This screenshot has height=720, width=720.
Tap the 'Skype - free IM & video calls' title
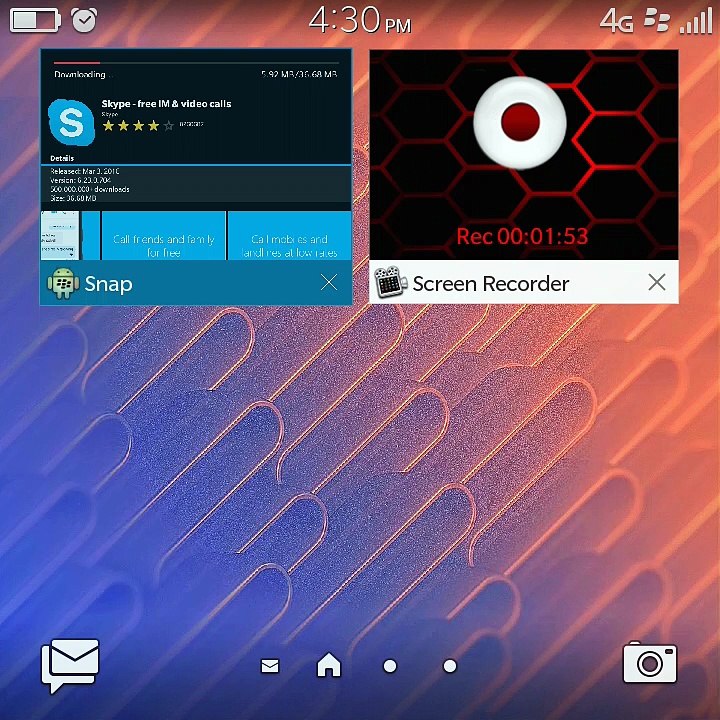[166, 104]
